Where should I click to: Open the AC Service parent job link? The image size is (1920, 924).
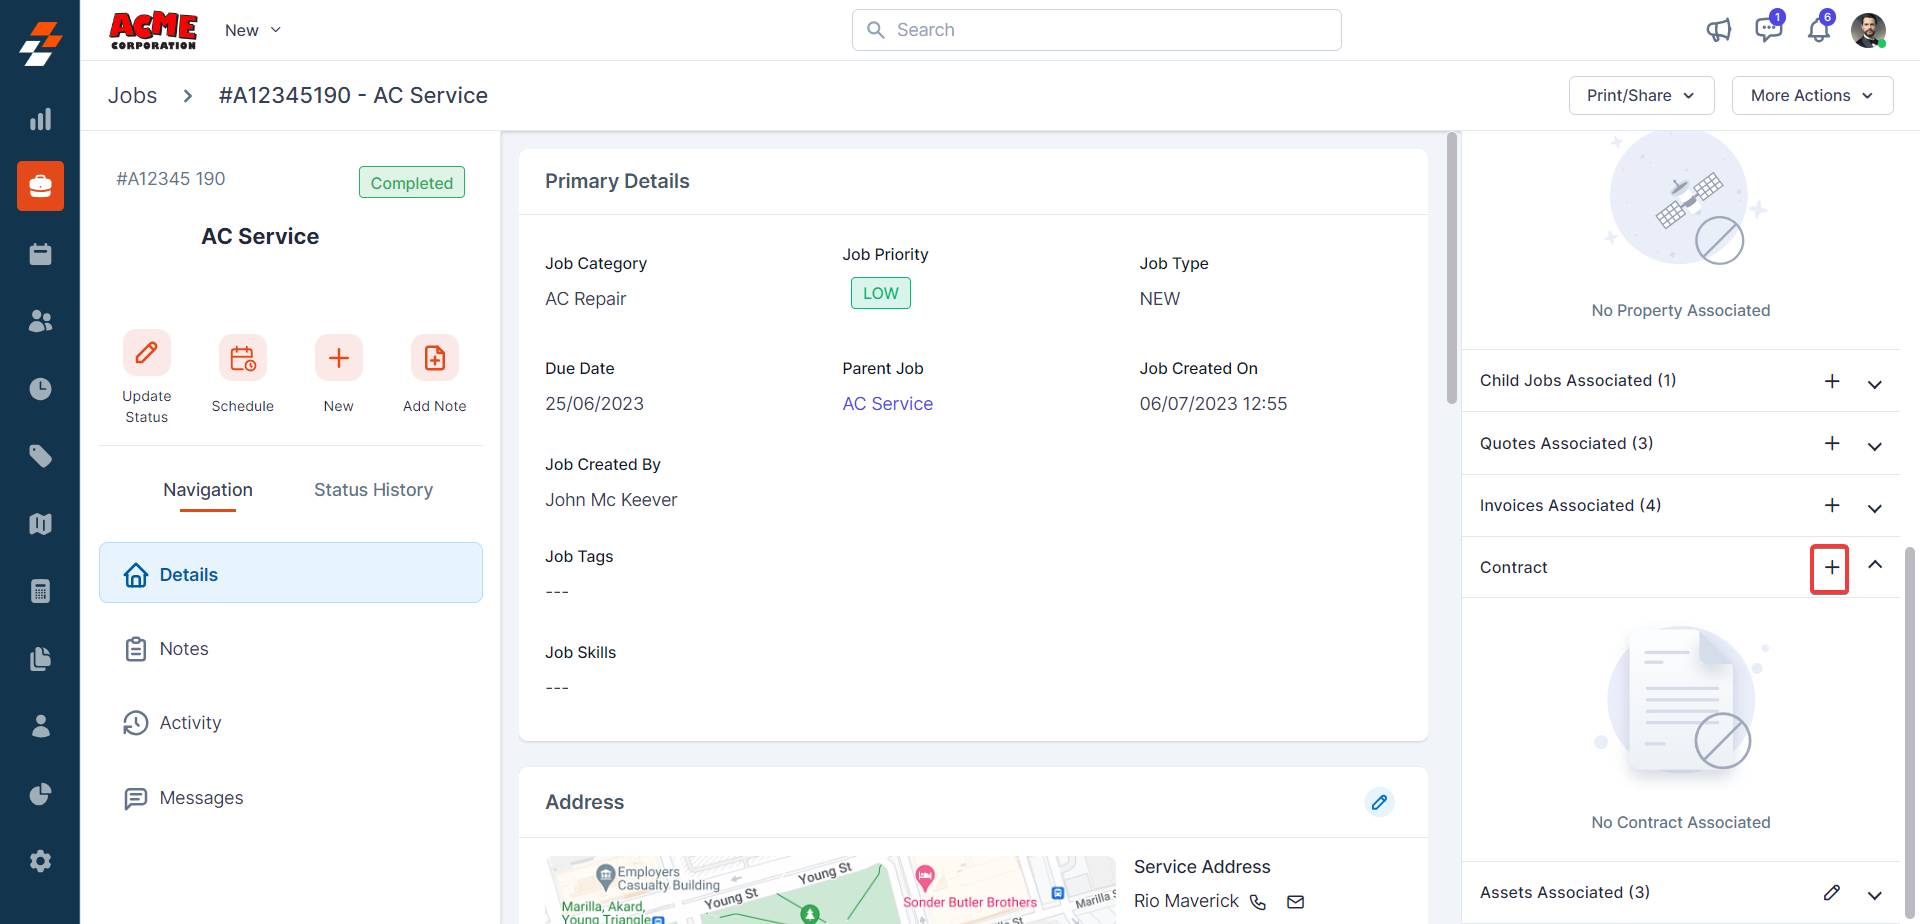(x=887, y=404)
